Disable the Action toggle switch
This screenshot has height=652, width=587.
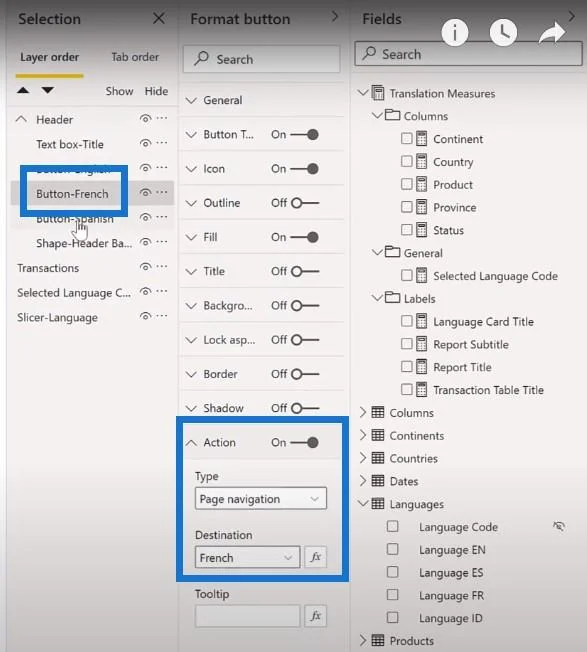click(x=305, y=442)
